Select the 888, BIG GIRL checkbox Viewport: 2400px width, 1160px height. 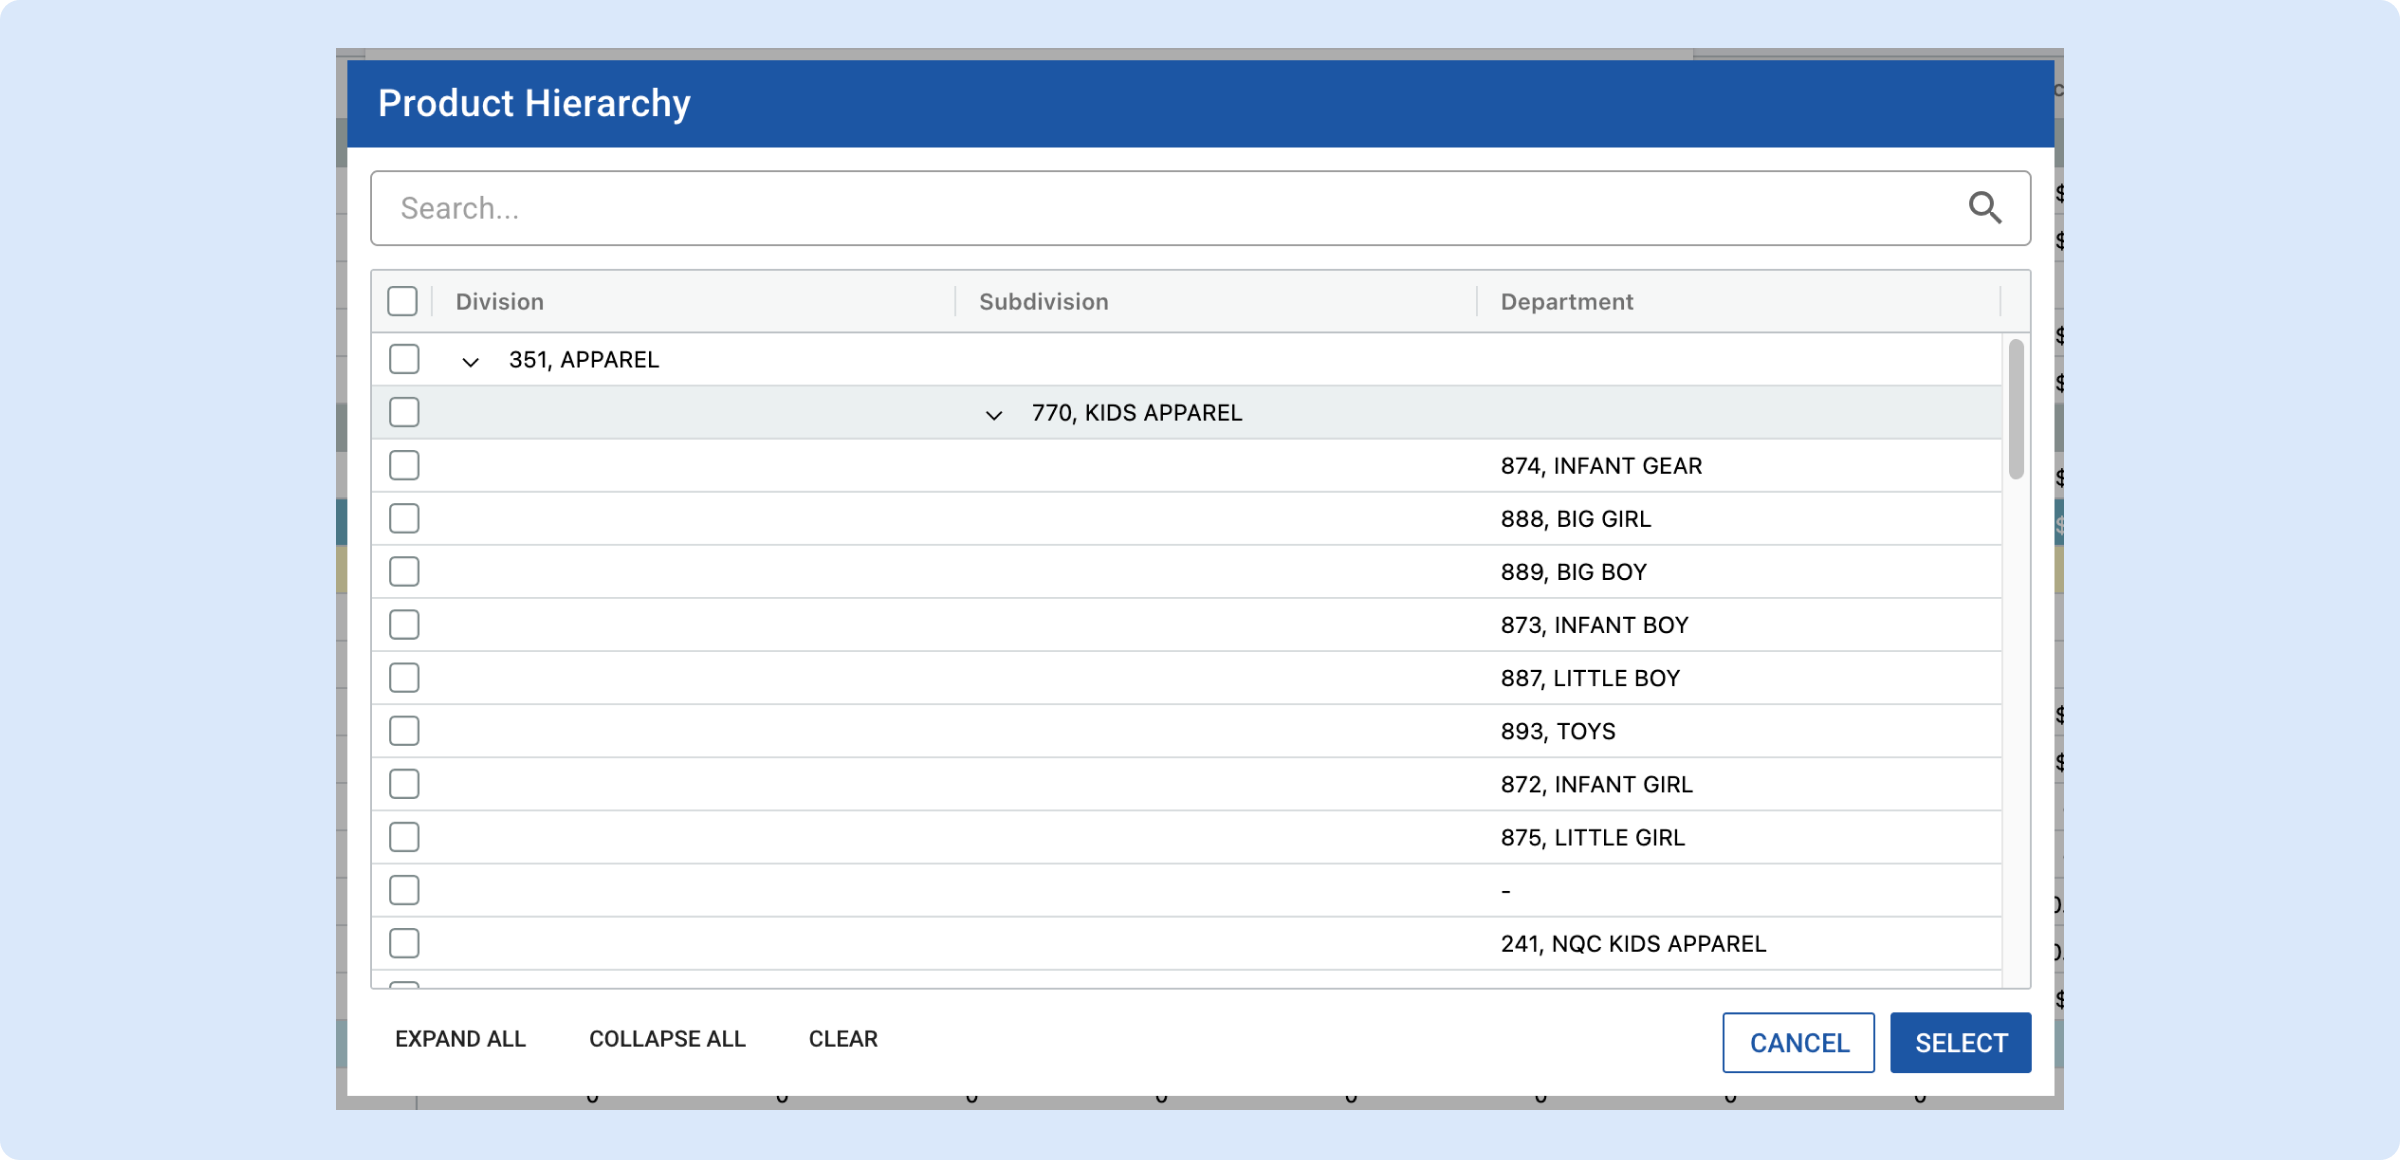(x=404, y=518)
